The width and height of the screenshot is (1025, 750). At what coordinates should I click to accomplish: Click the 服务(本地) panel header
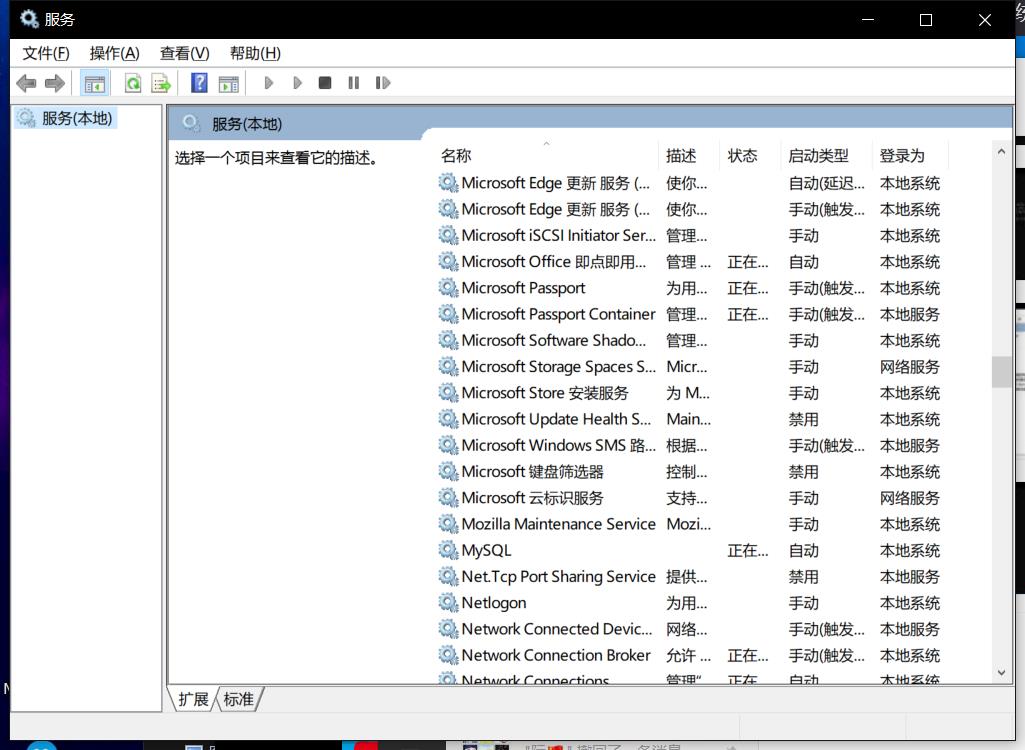click(x=246, y=124)
